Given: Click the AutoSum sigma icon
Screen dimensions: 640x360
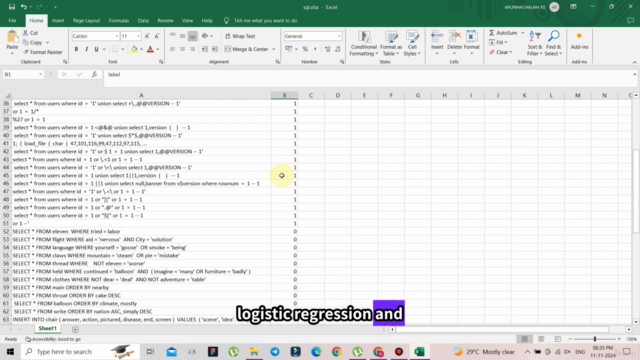Looking at the screenshot, I should point(492,33).
